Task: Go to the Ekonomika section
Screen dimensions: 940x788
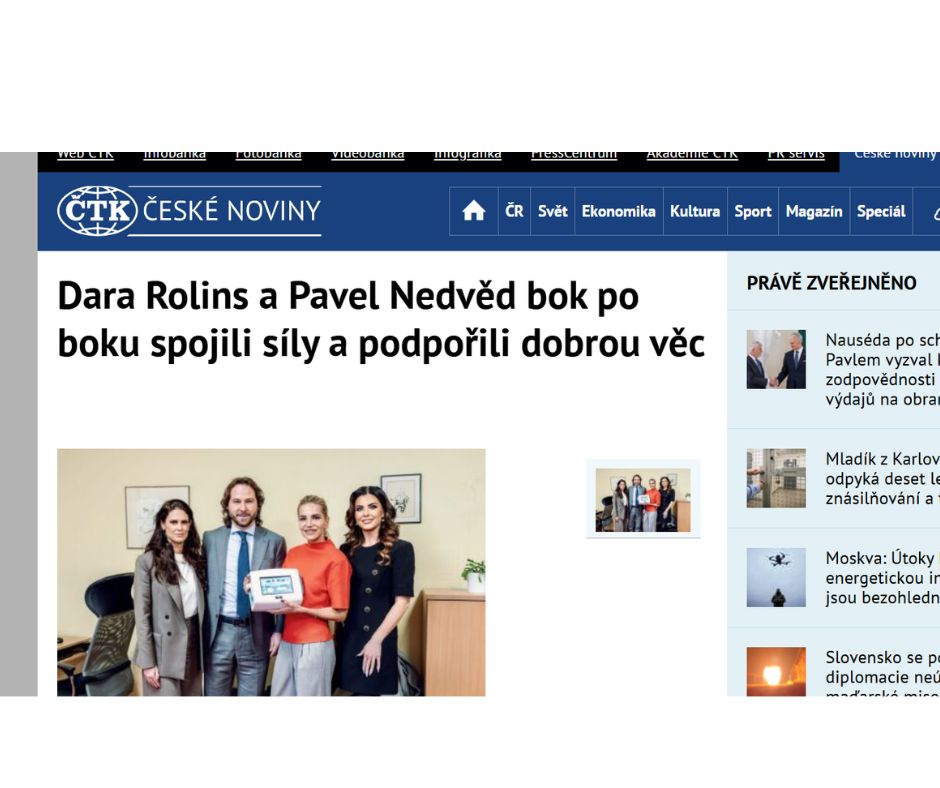Action: click(618, 211)
